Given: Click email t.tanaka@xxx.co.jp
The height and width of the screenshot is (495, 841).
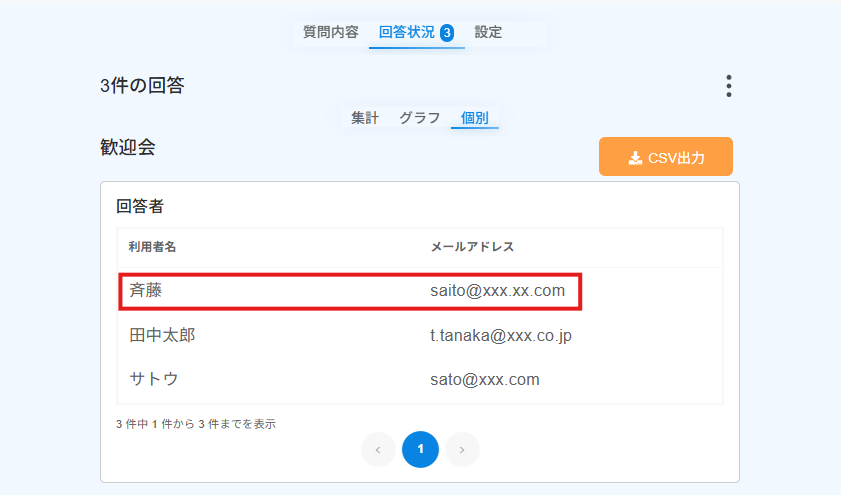Looking at the screenshot, I should tap(500, 336).
